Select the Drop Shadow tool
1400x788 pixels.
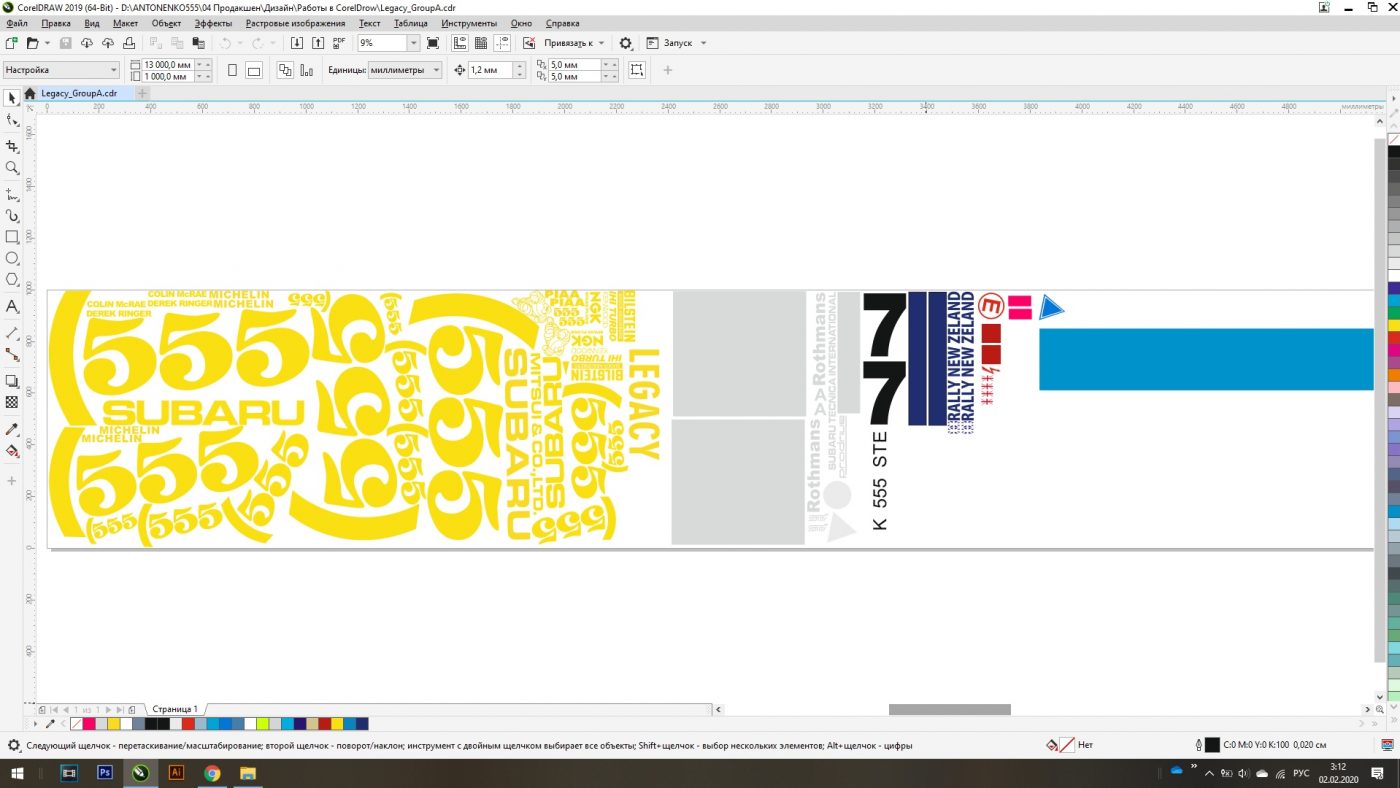click(x=12, y=380)
